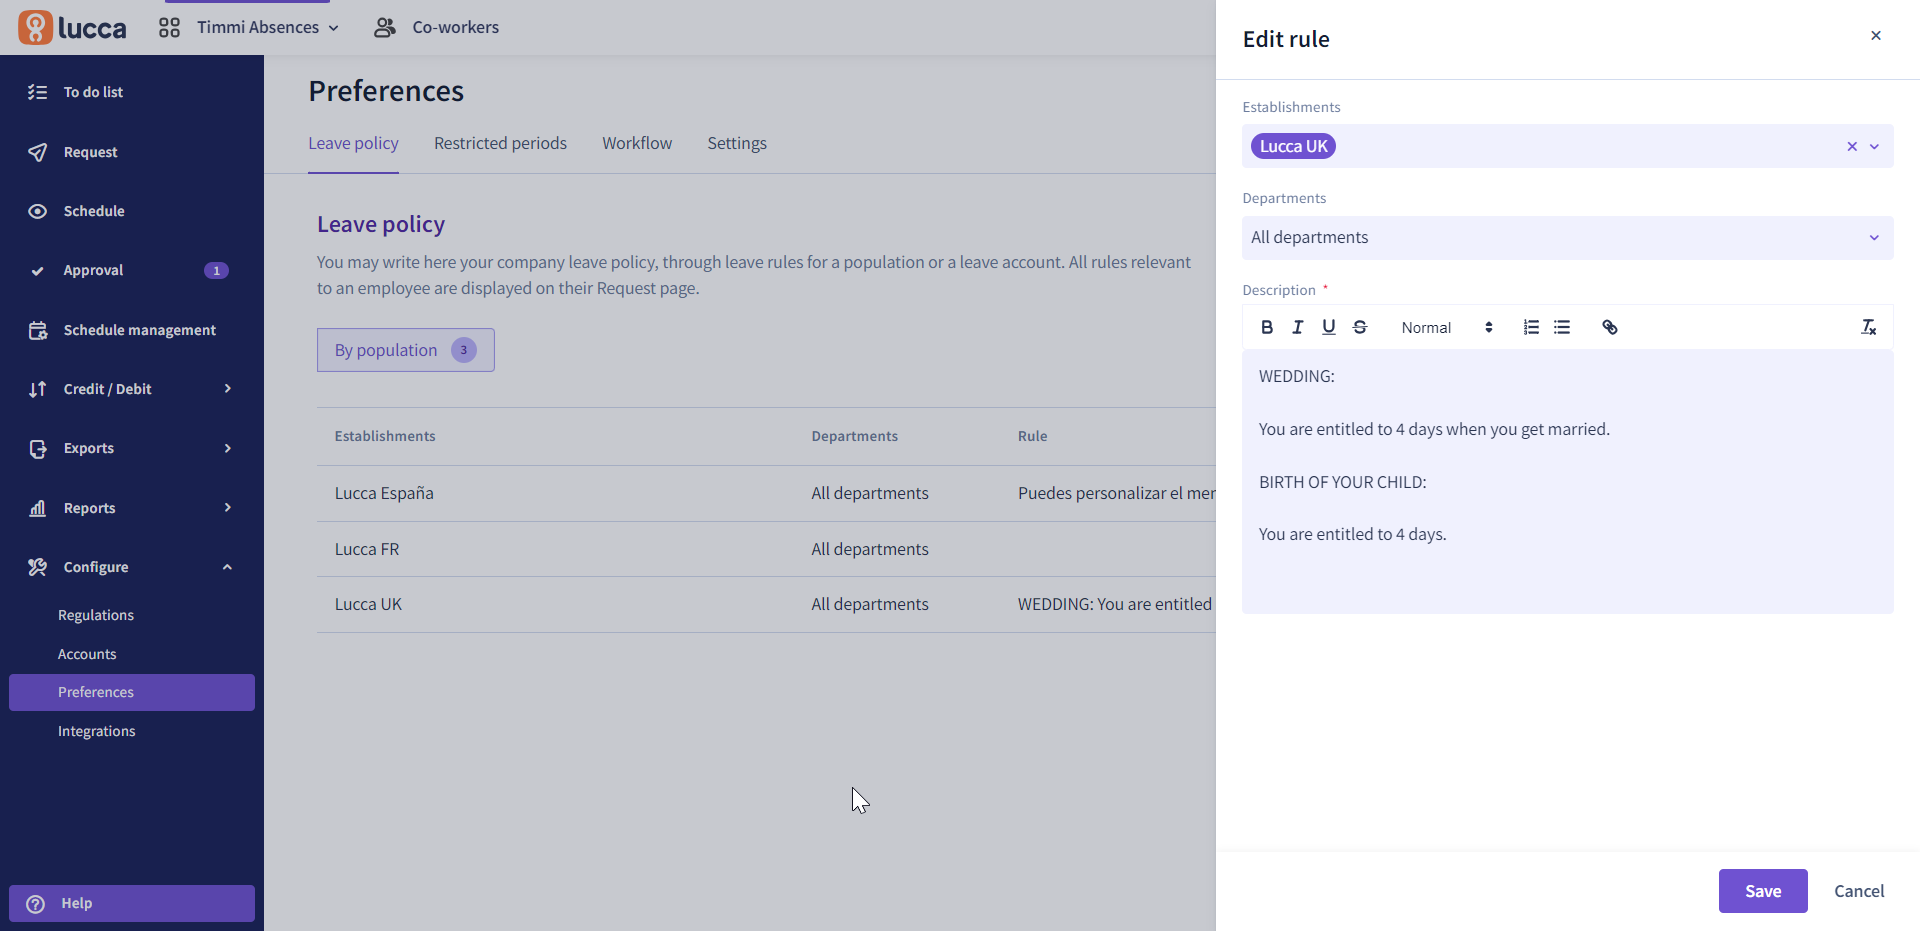Click the 'WEDDING: You are entitled' rule text
The image size is (1920, 931).
coord(1115,604)
